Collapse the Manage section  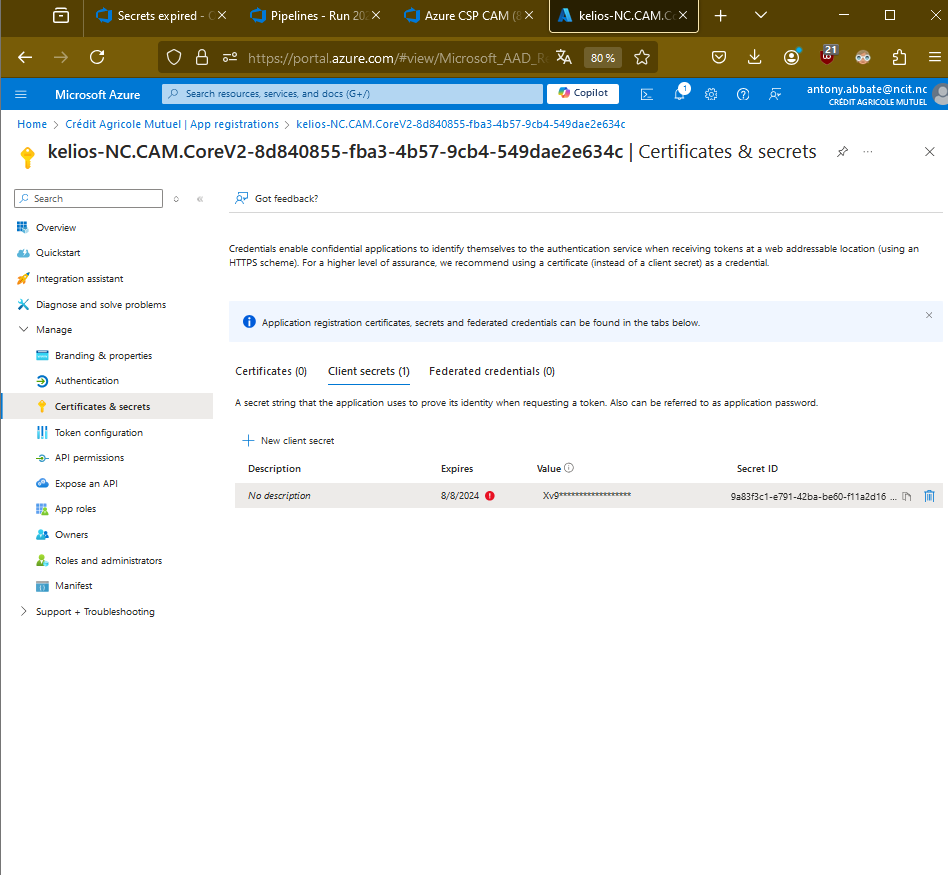pos(24,330)
